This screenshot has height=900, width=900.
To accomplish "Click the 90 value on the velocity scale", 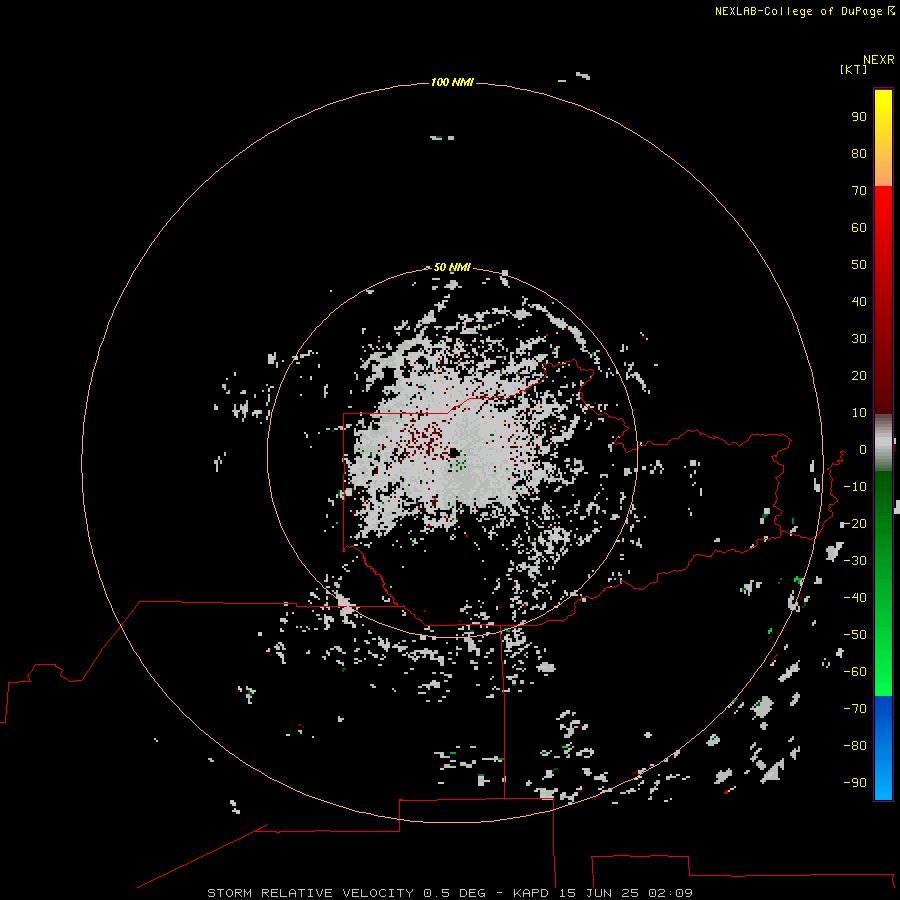I will click(859, 117).
